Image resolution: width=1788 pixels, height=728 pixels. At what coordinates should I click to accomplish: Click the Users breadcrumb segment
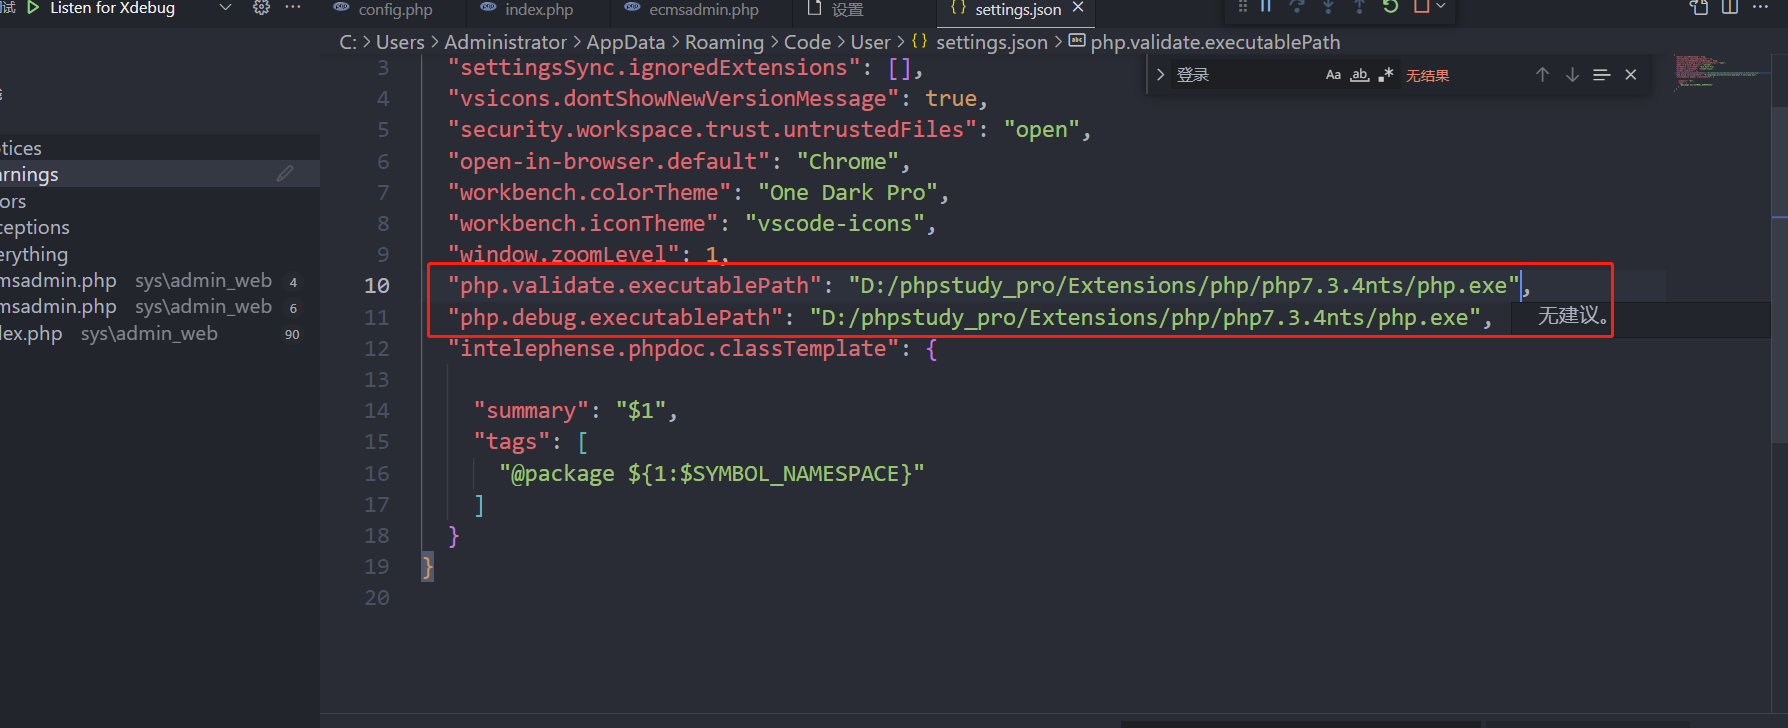(x=400, y=42)
